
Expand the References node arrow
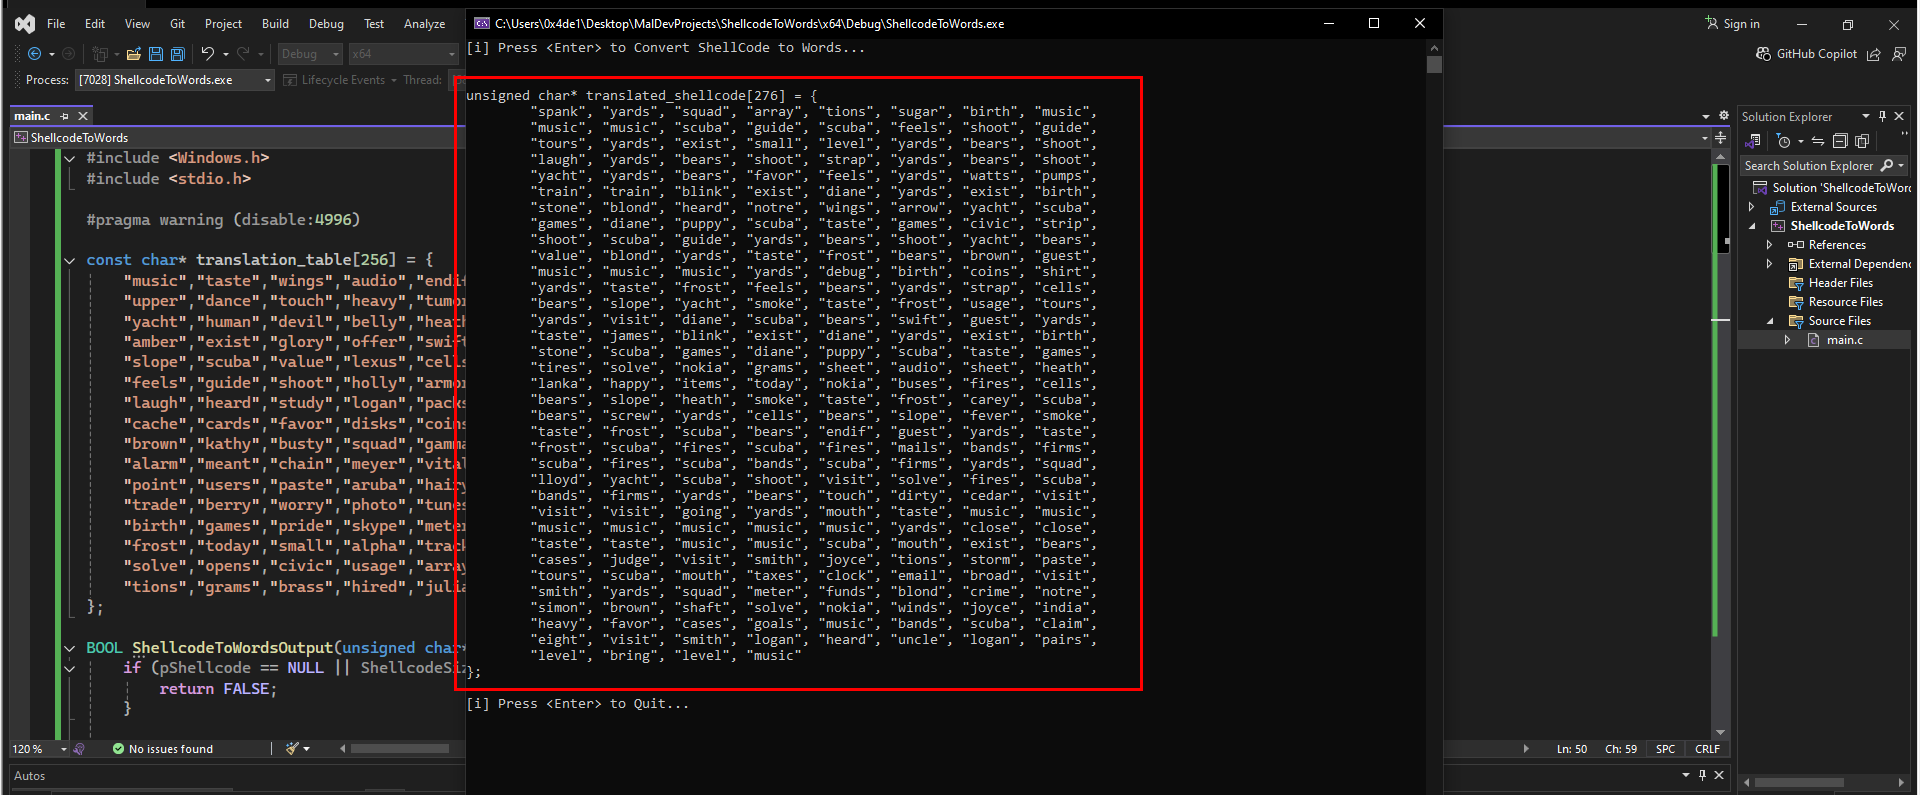[1769, 245]
